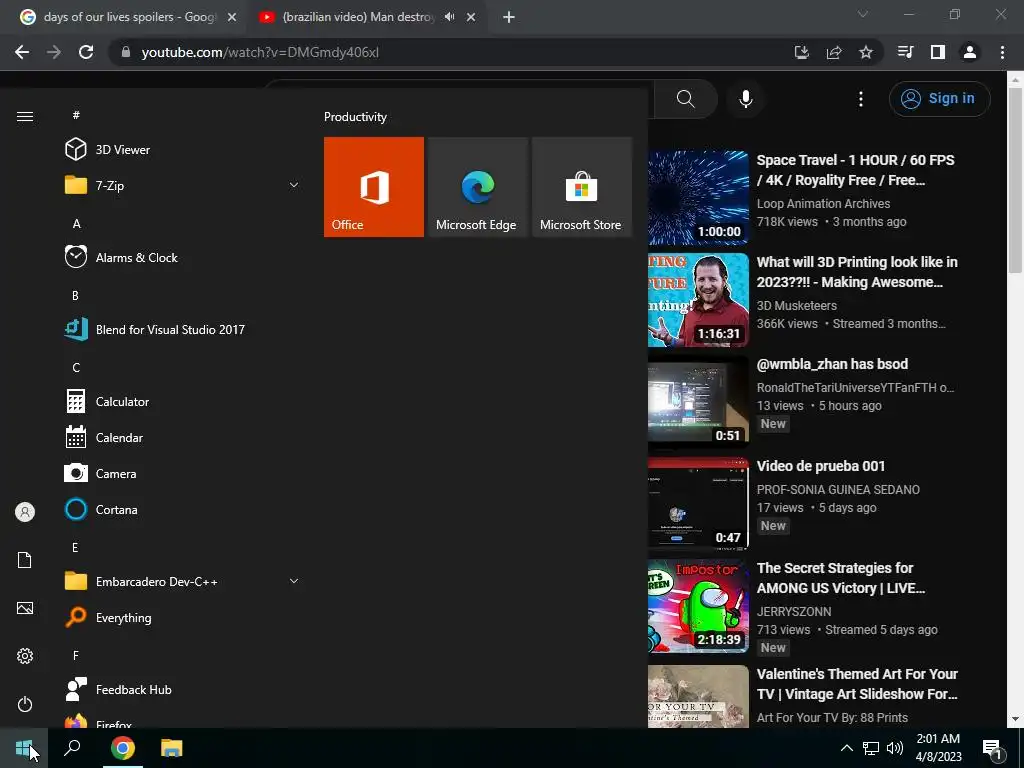
Task: Close the Google search tab
Action: [232, 17]
